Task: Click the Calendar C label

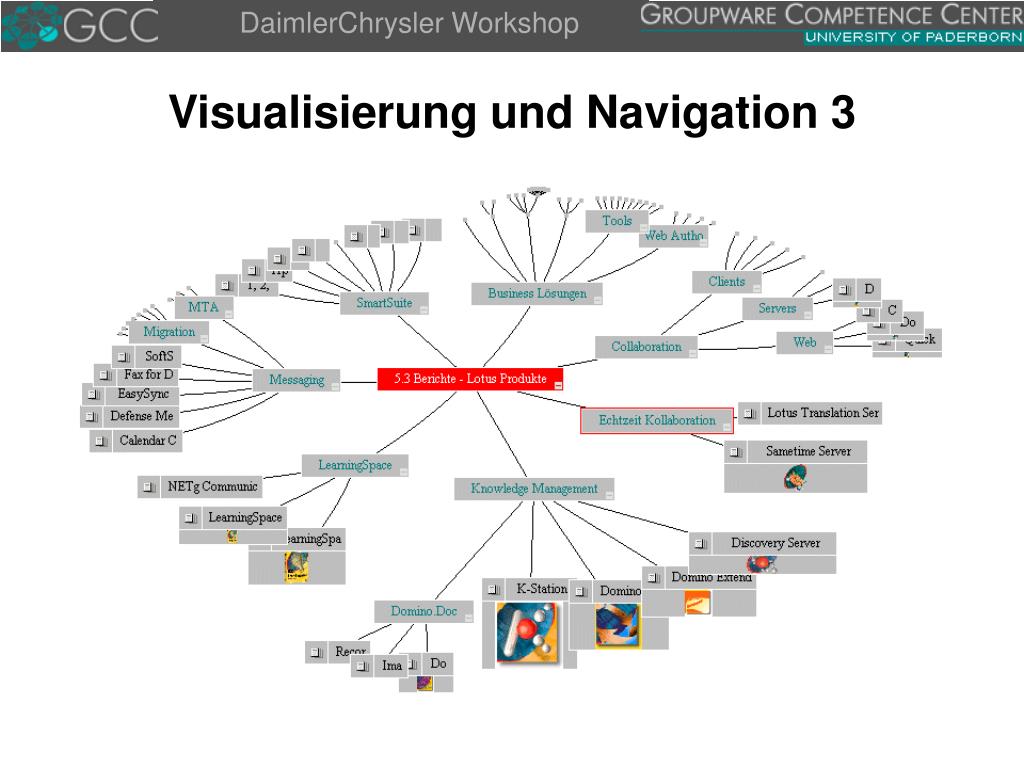Action: pyautogui.click(x=148, y=441)
